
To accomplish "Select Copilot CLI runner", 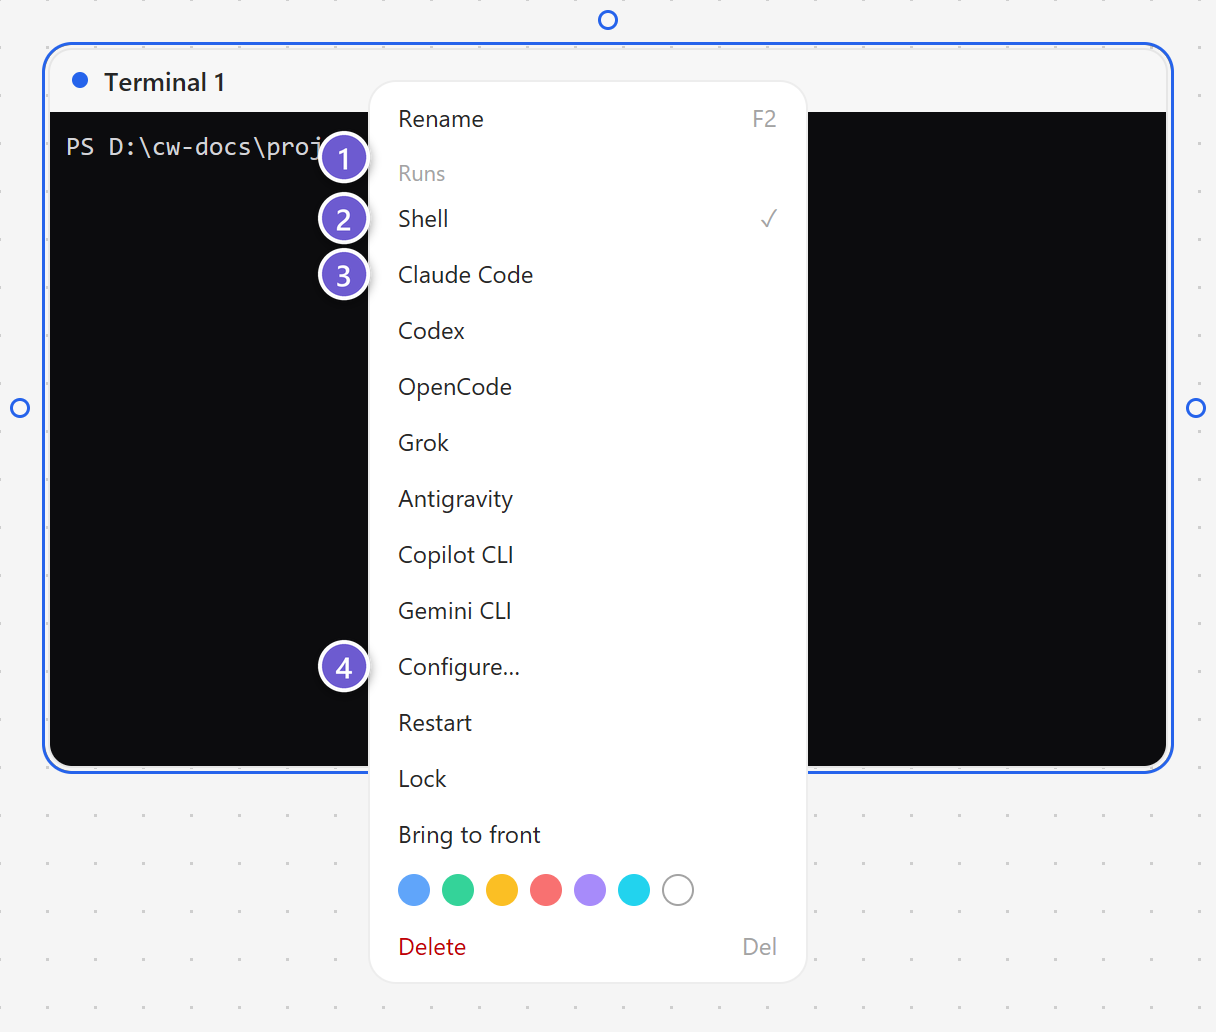I will click(588, 555).
